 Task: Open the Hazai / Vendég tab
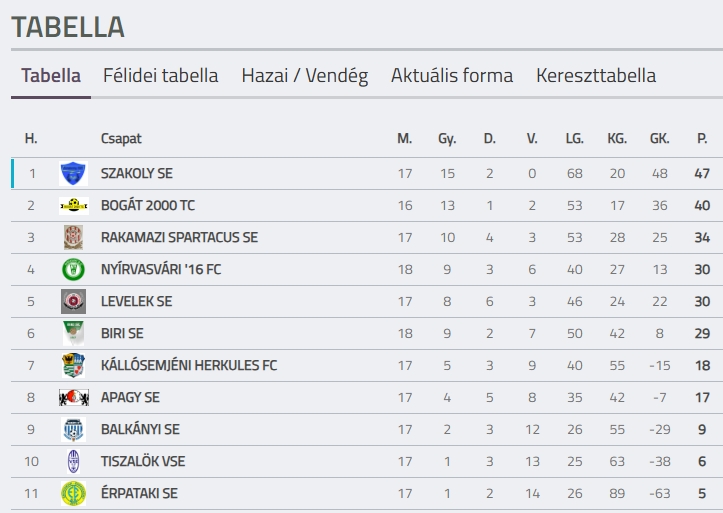304,76
